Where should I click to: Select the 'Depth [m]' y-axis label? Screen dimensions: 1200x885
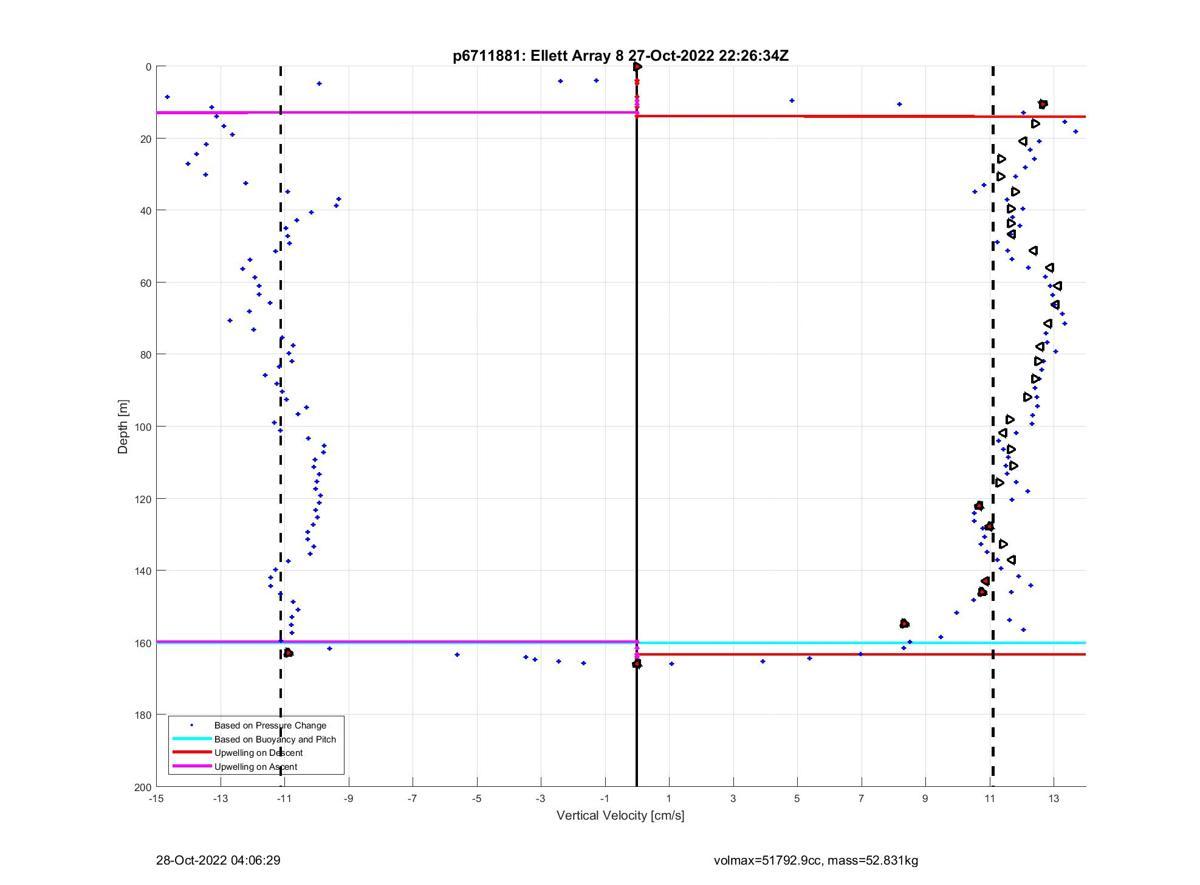[x=124, y=427]
